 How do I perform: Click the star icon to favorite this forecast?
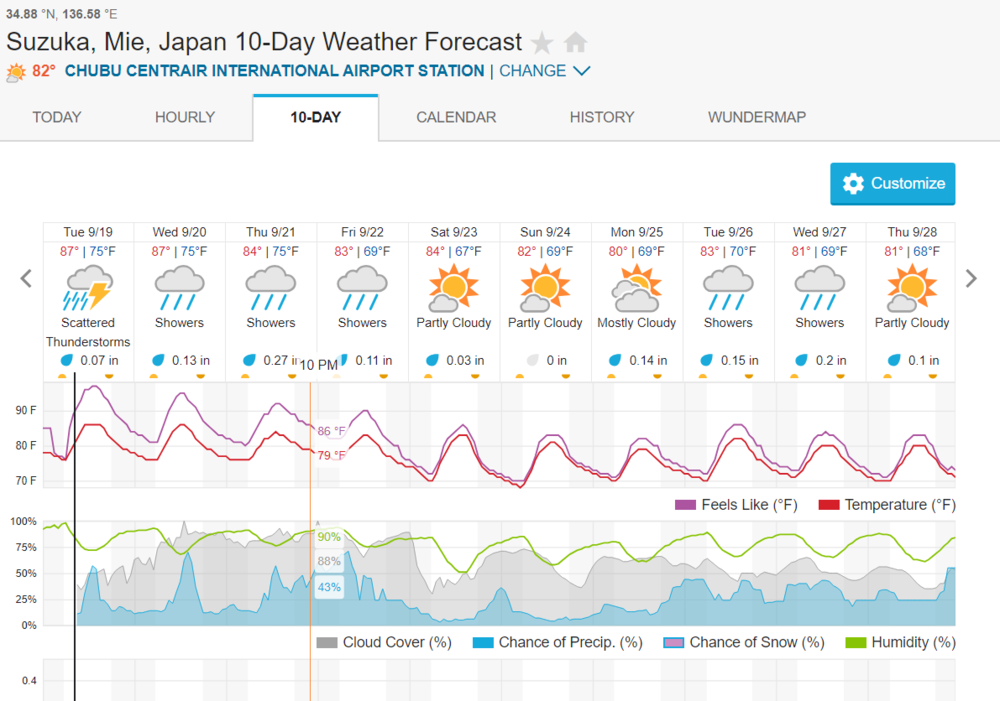541,42
